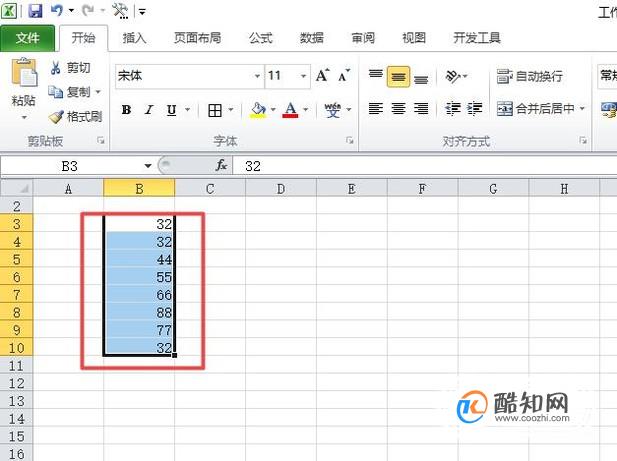Open the font color dropdown arrow
Image resolution: width=617 pixels, height=461 pixels.
coord(306,110)
